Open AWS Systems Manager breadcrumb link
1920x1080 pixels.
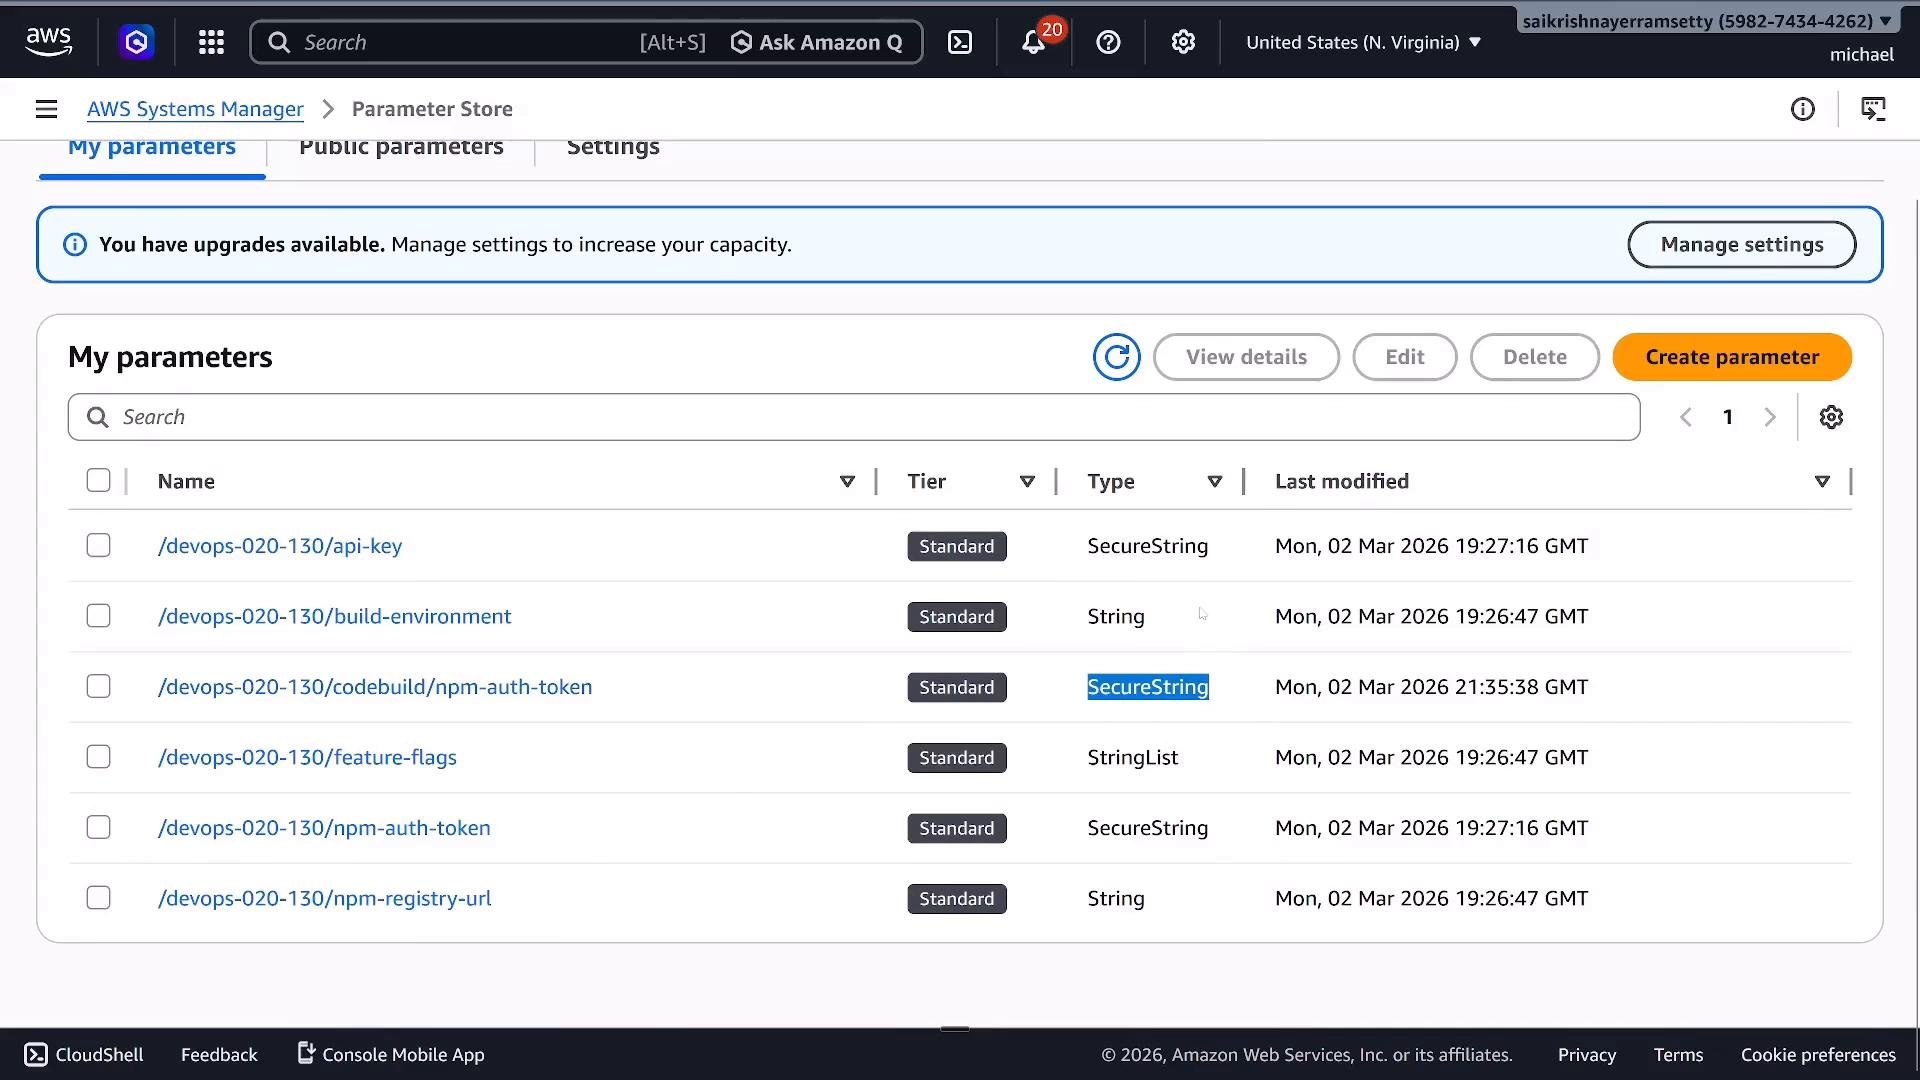[x=195, y=109]
